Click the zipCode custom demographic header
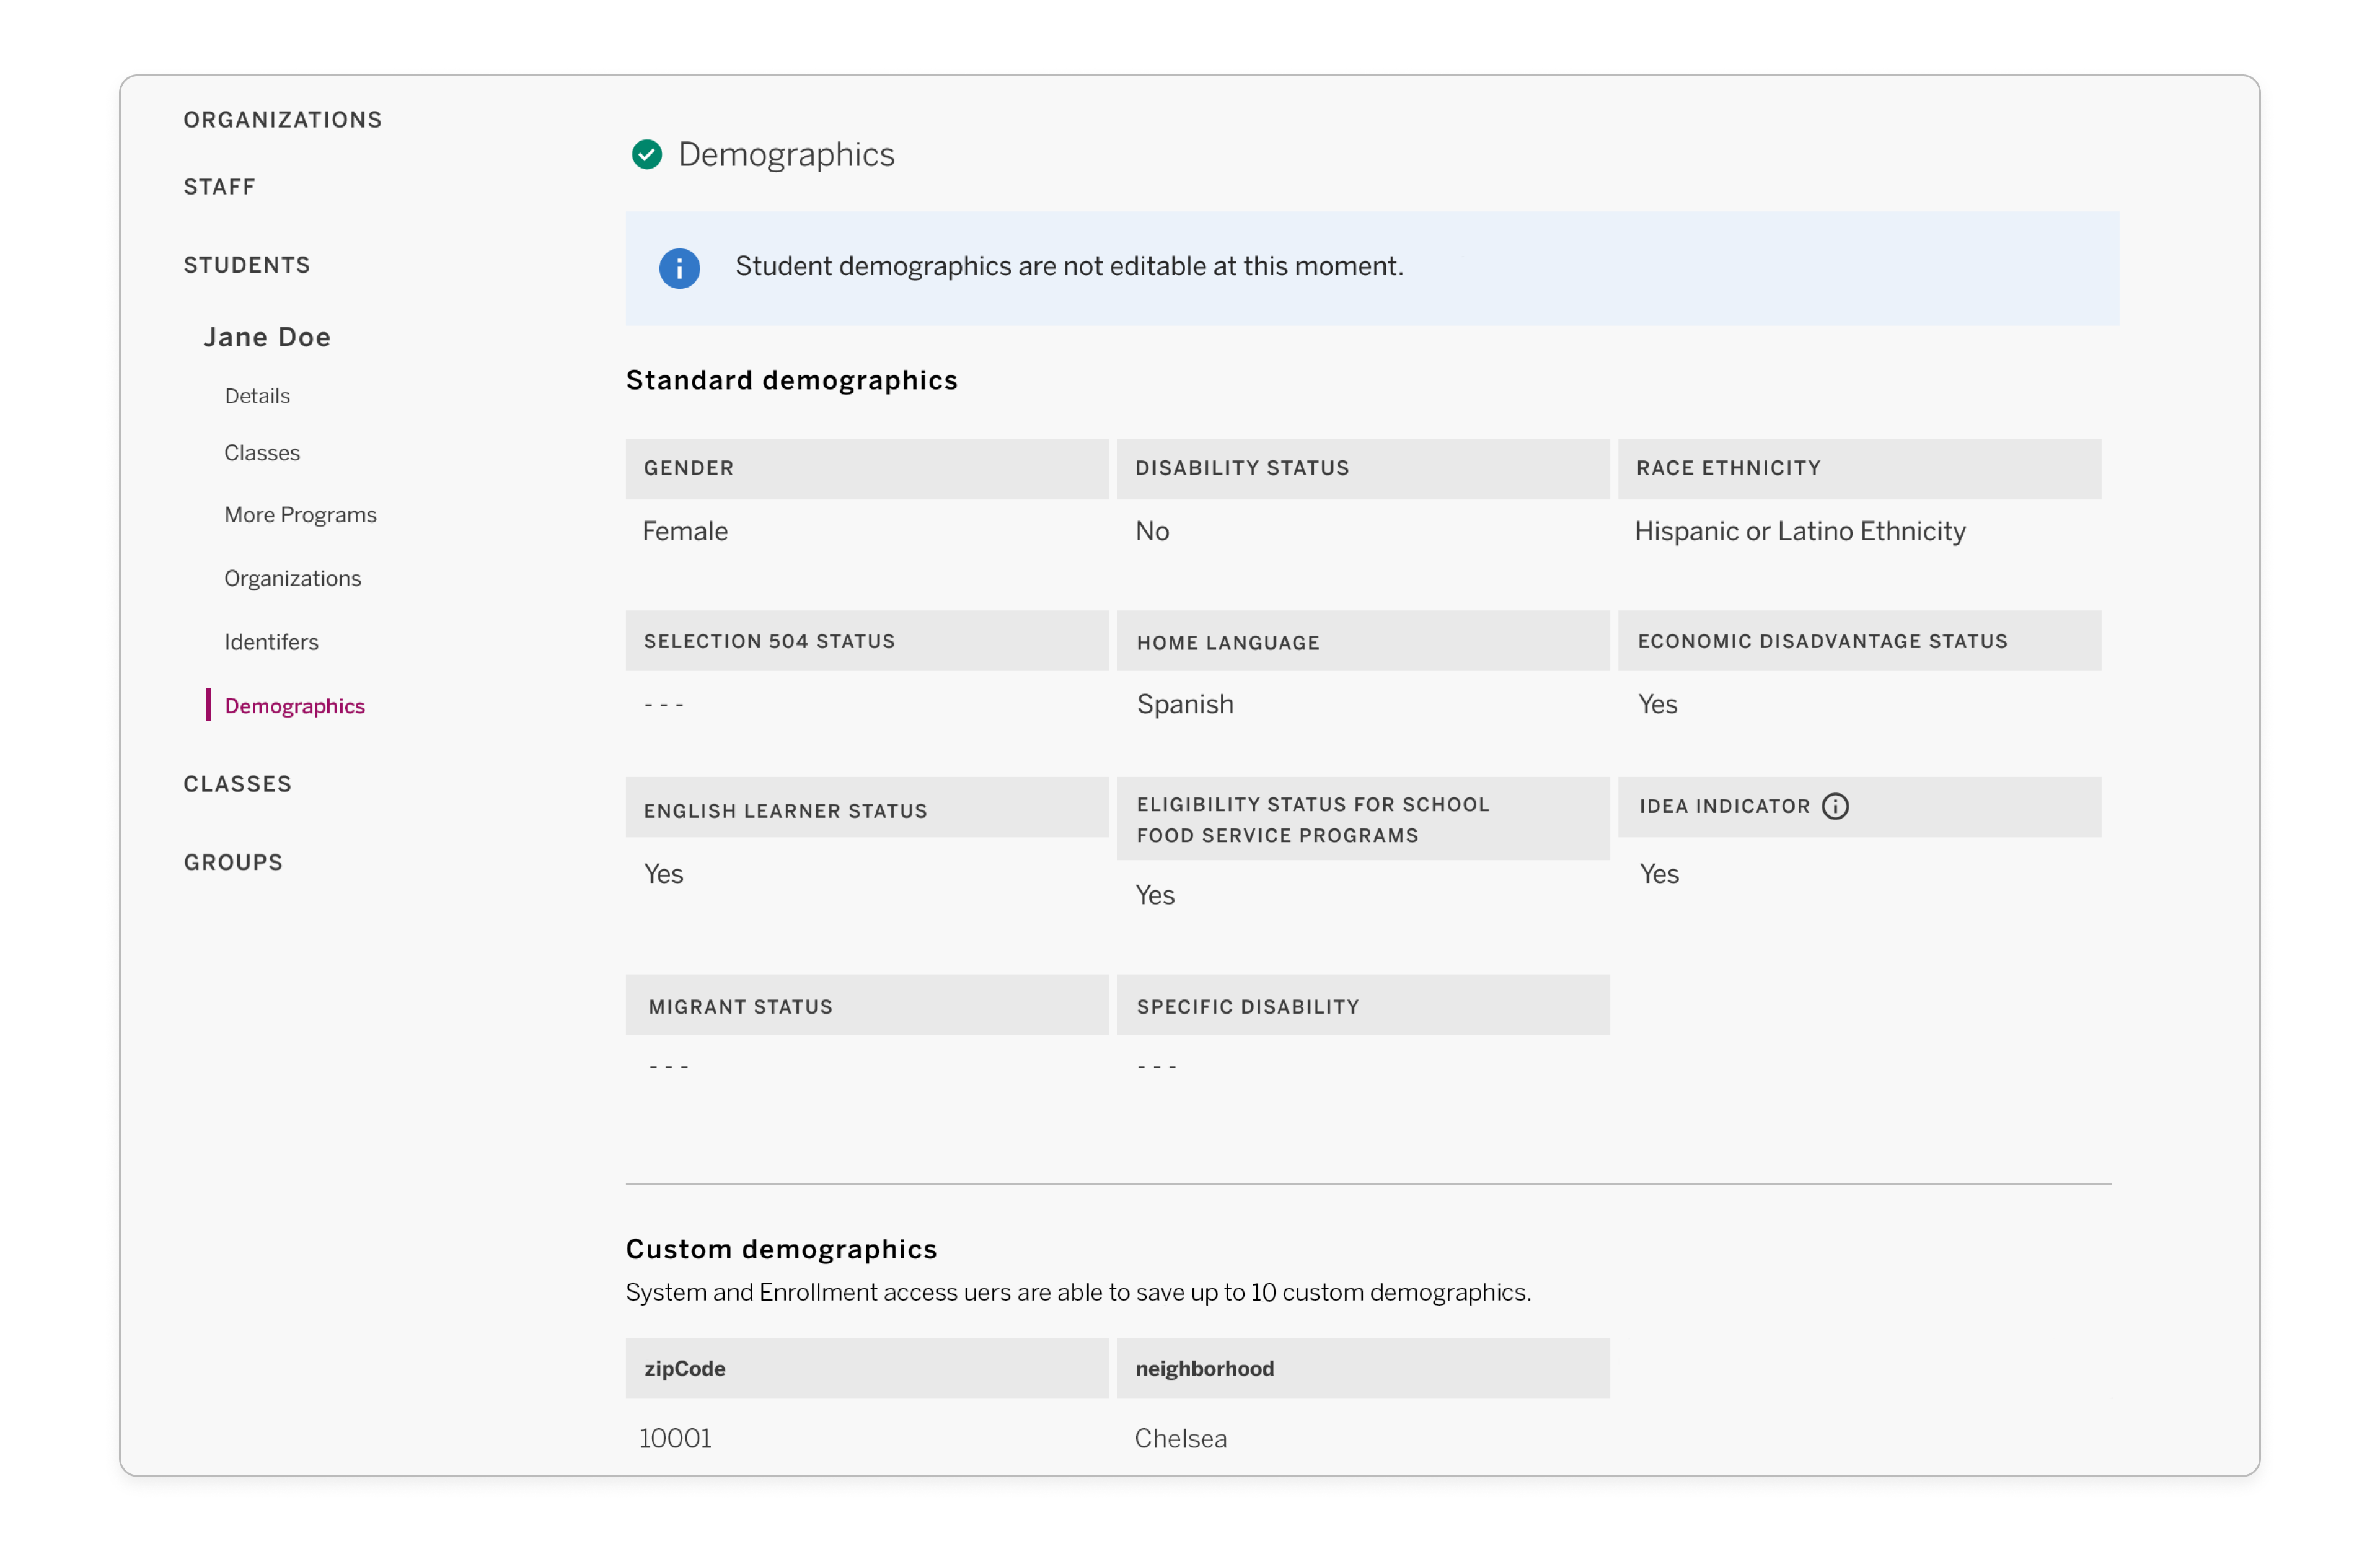Image resolution: width=2380 pixels, height=1554 pixels. (684, 1368)
